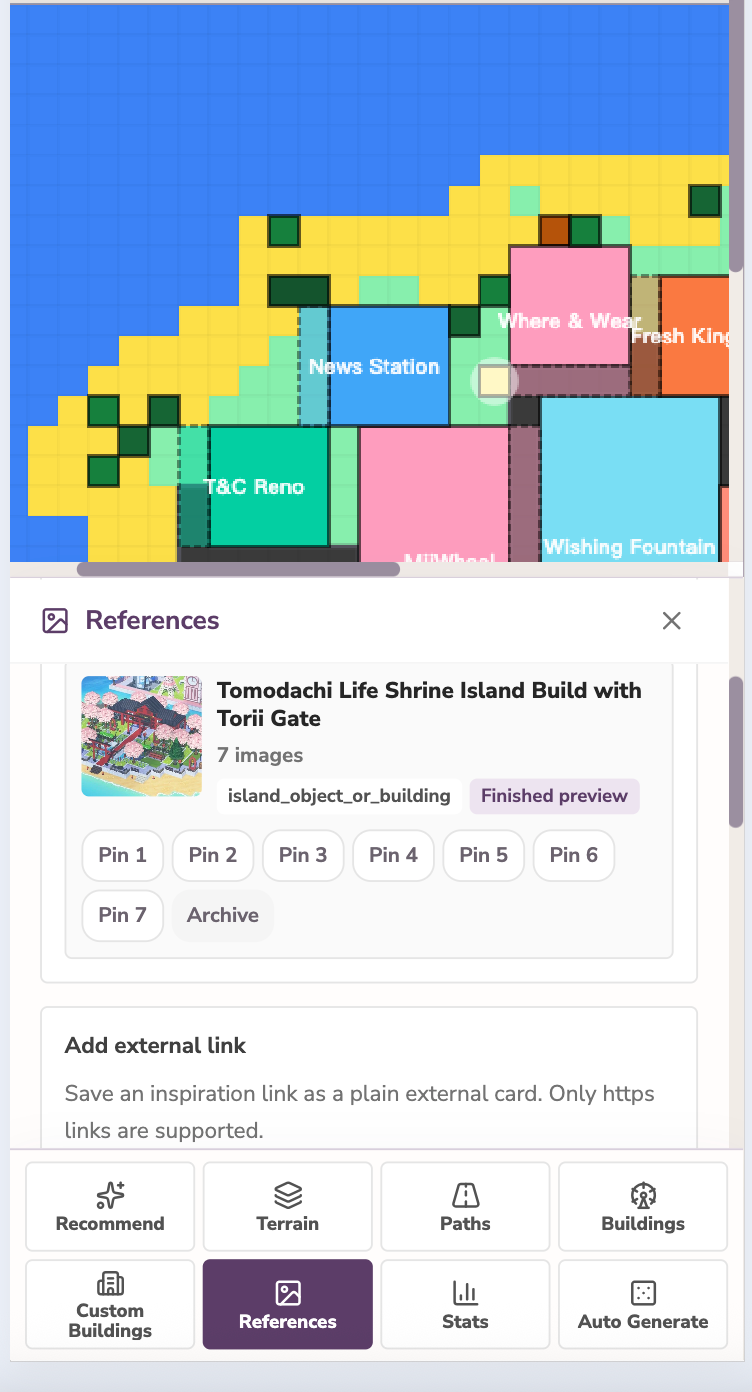The image size is (752, 1392).
Task: Click the Pin 1 button
Action: [x=123, y=855]
